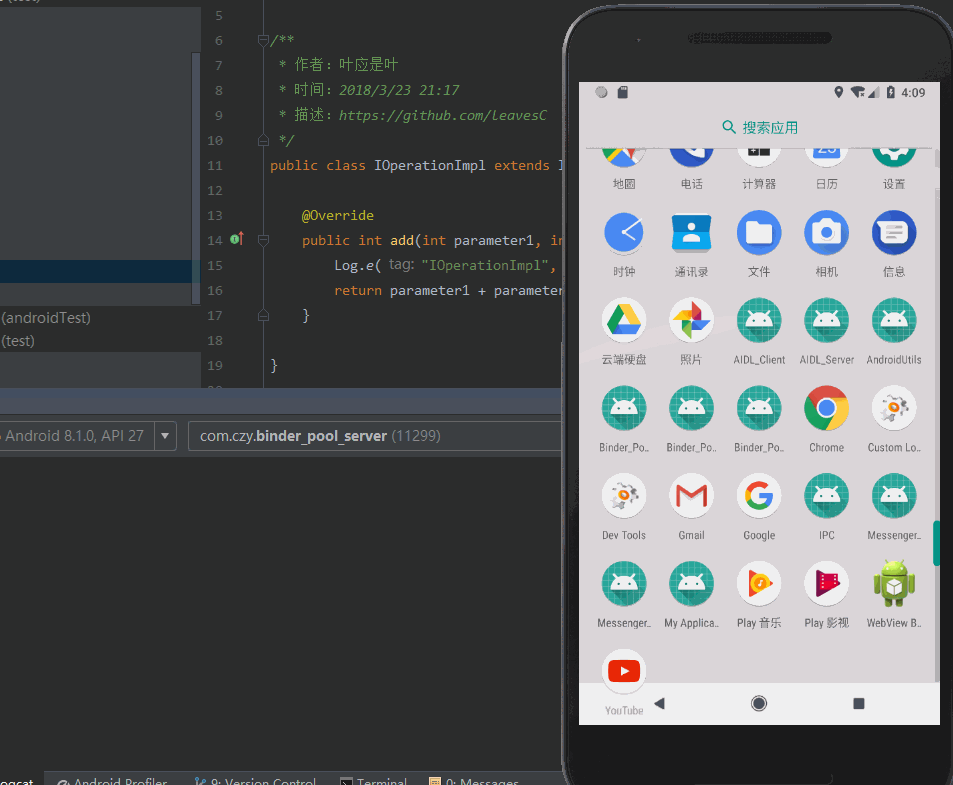This screenshot has height=785, width=953.
Task: Launch the AIDL_Server app
Action: (x=826, y=320)
